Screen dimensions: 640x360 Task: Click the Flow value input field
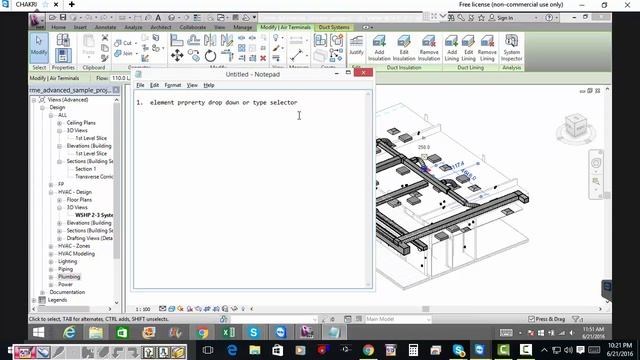coord(120,78)
